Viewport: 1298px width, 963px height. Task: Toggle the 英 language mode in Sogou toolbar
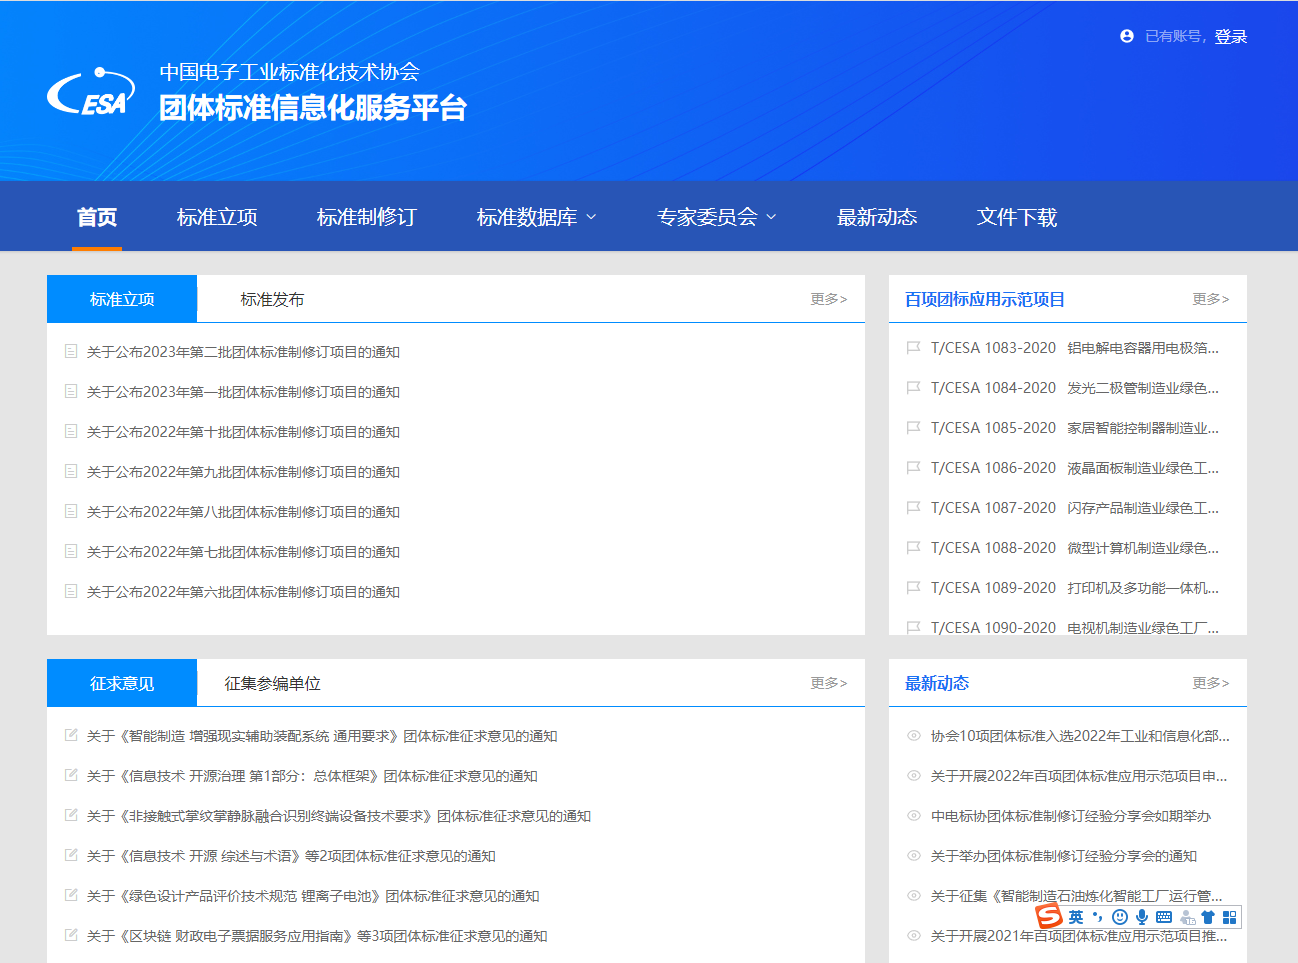click(x=1076, y=917)
